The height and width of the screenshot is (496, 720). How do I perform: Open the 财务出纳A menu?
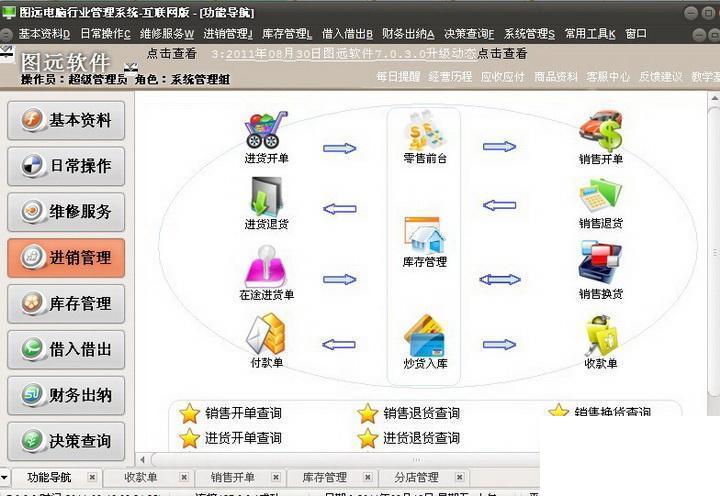coord(408,34)
